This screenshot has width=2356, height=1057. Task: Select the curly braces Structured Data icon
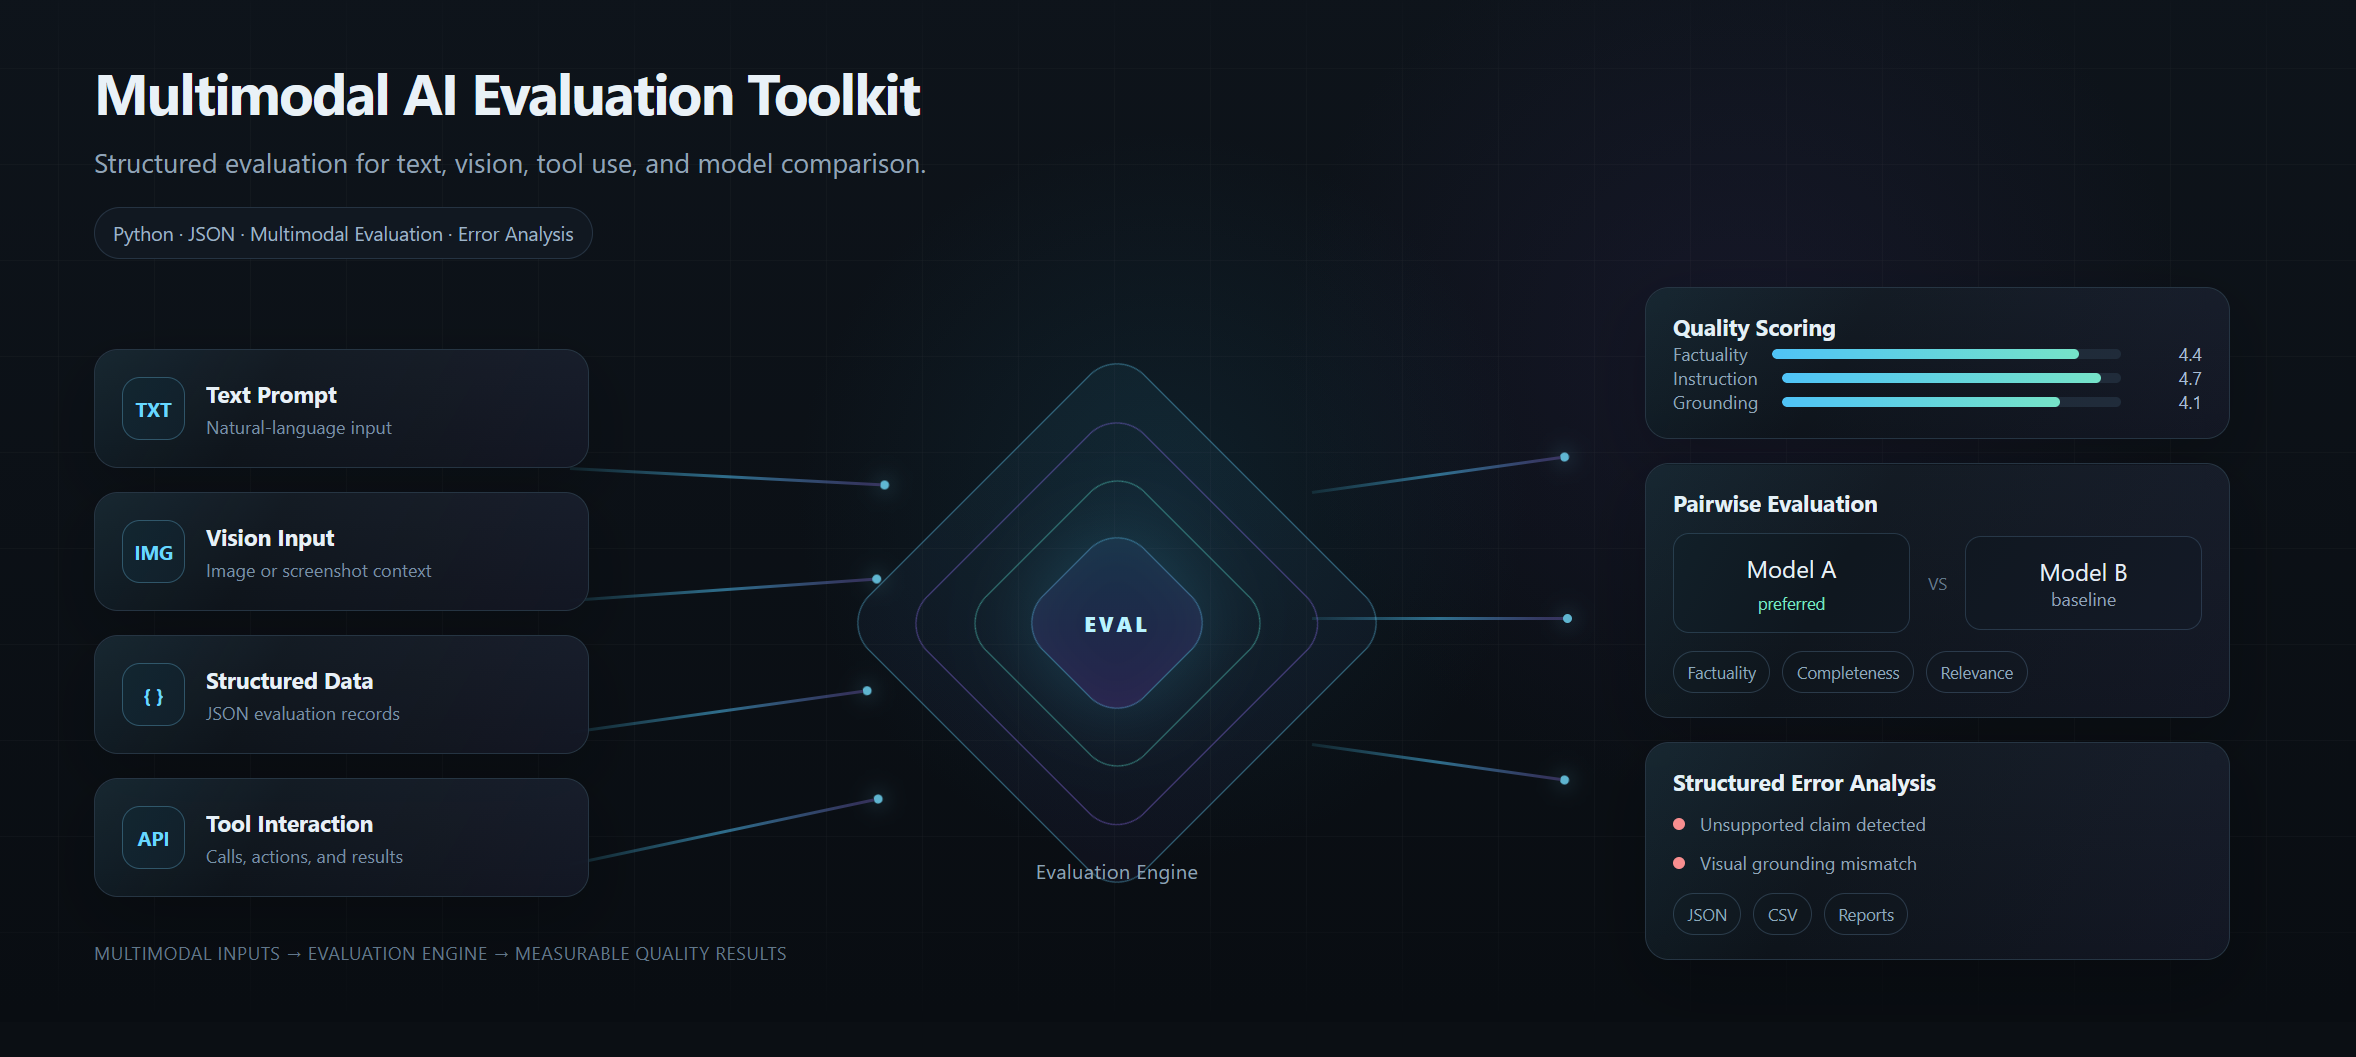point(153,695)
